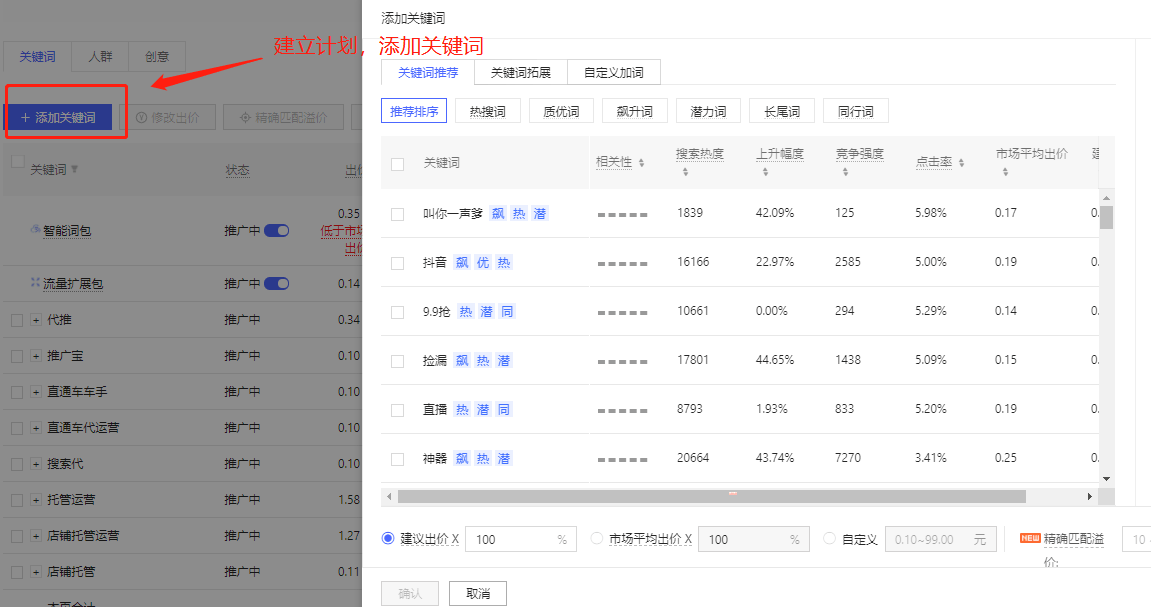Expand the 店铺托管运营 keyword row

tap(35, 536)
